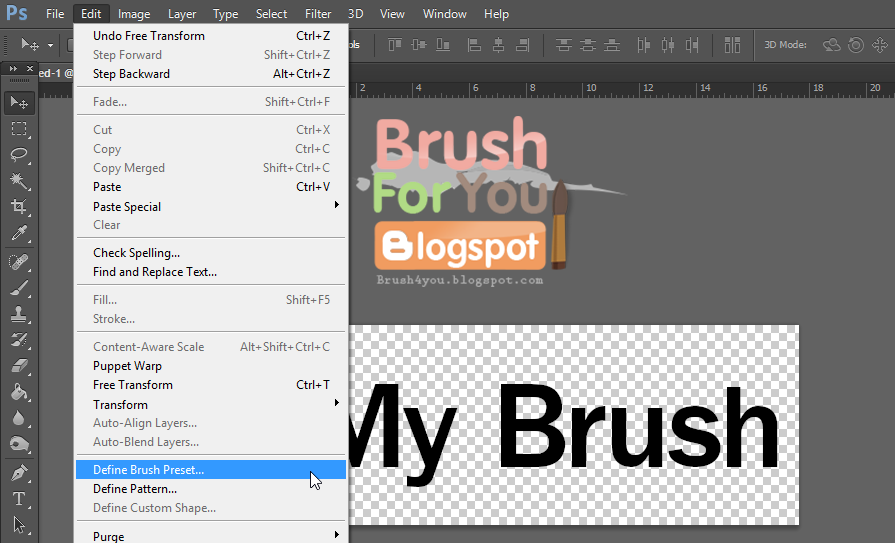Choose Free Transform menu item
Viewport: 895px width, 543px height.
[x=211, y=385]
